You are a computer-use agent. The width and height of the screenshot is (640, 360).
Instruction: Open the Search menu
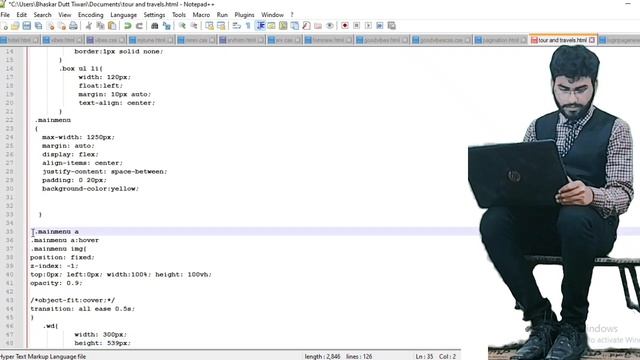(42, 15)
